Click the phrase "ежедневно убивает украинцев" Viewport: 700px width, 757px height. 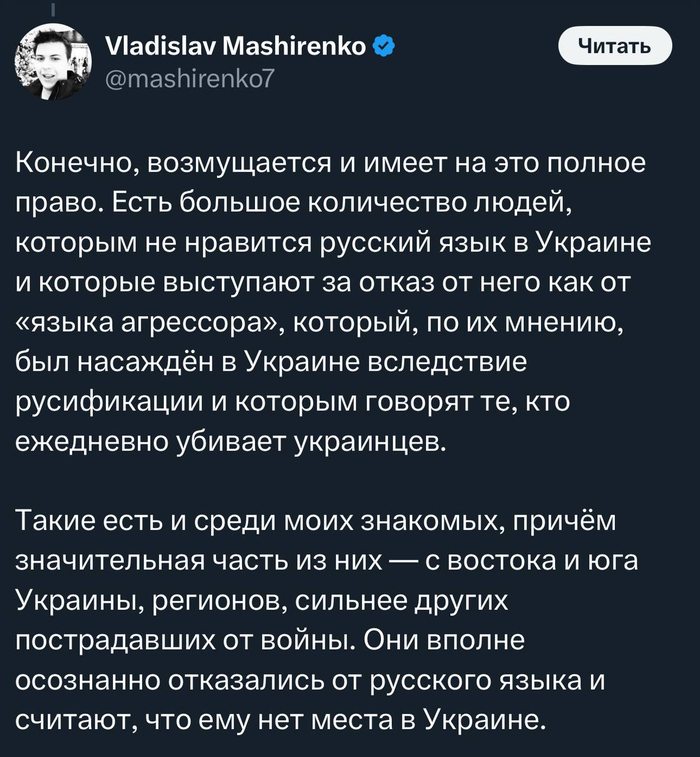click(227, 443)
